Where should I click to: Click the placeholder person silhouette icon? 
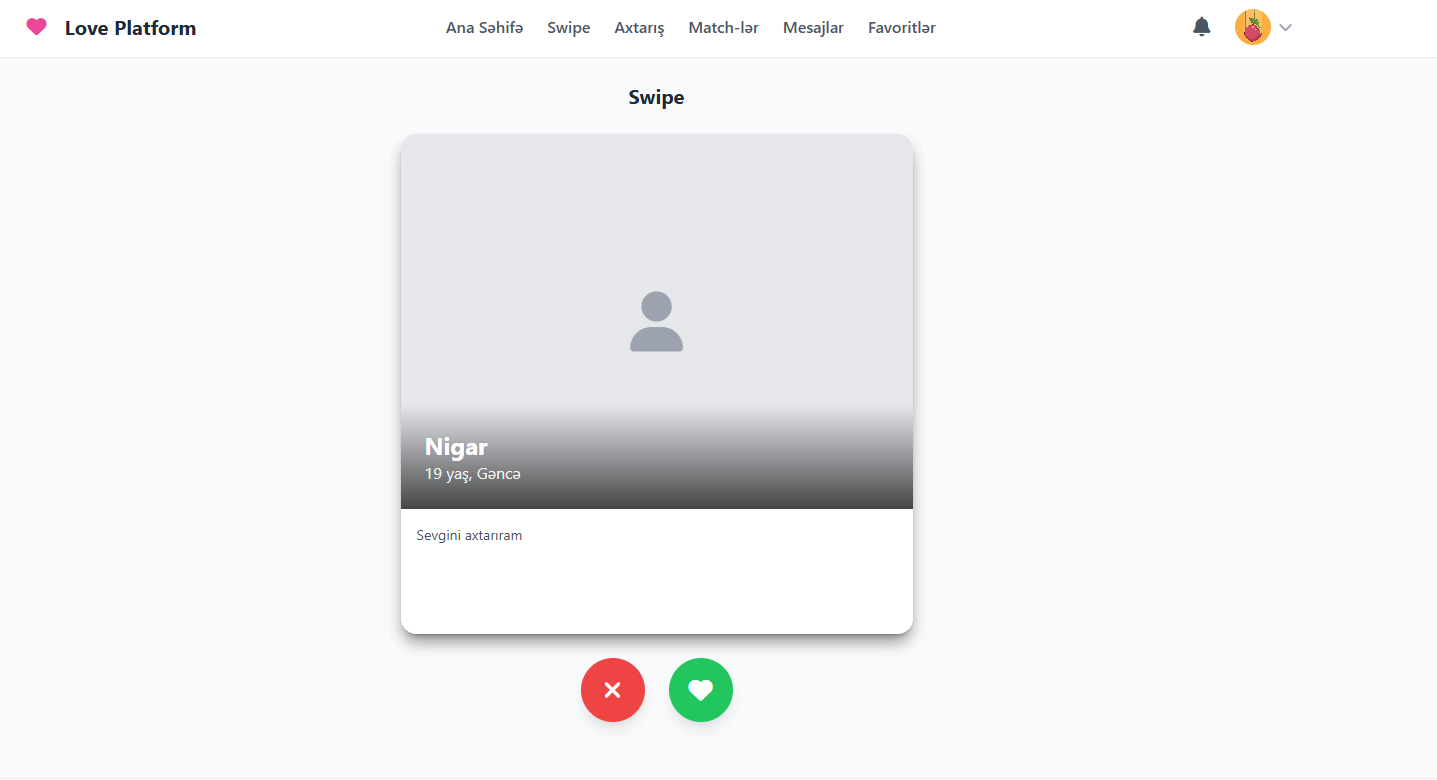[656, 322]
